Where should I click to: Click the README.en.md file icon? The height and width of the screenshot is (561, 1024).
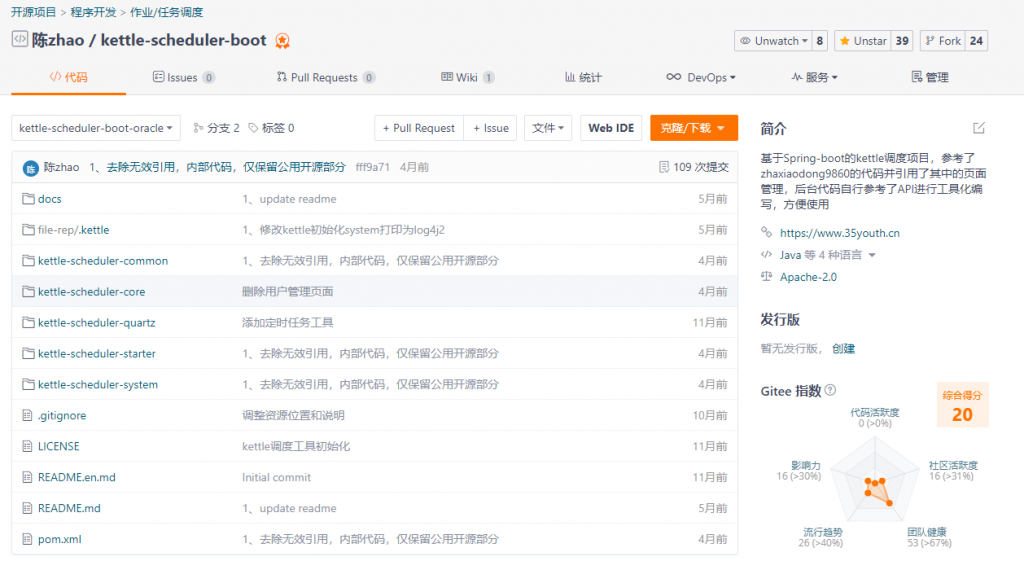[27, 477]
